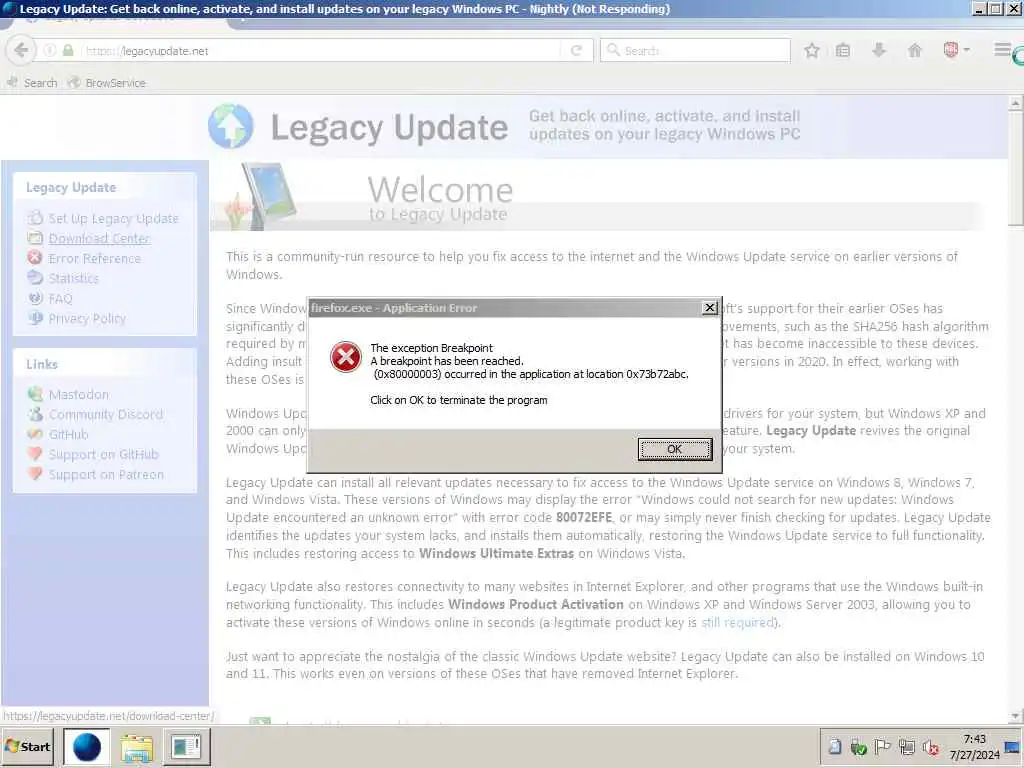Click the Privacy Policy icon
The image size is (1024, 768).
tap(35, 318)
